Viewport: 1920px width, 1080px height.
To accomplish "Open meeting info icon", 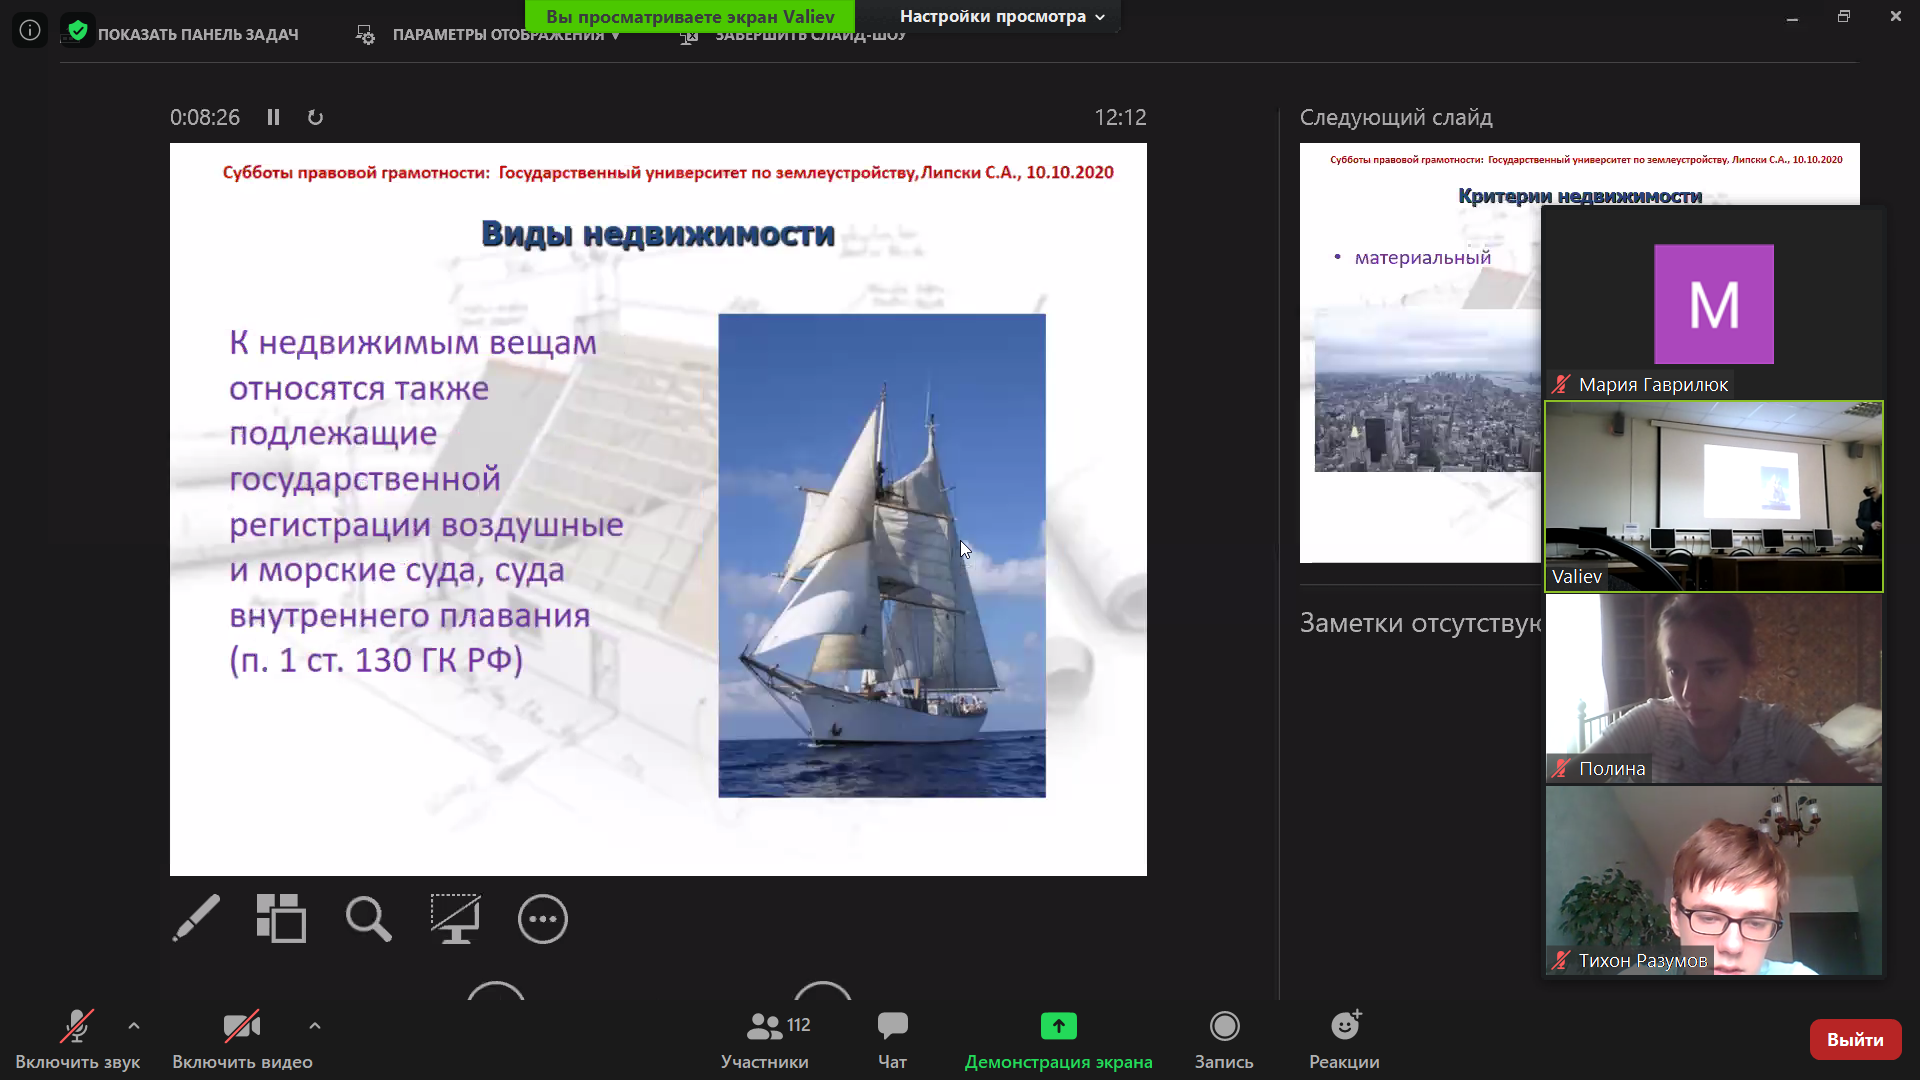I will (30, 30).
